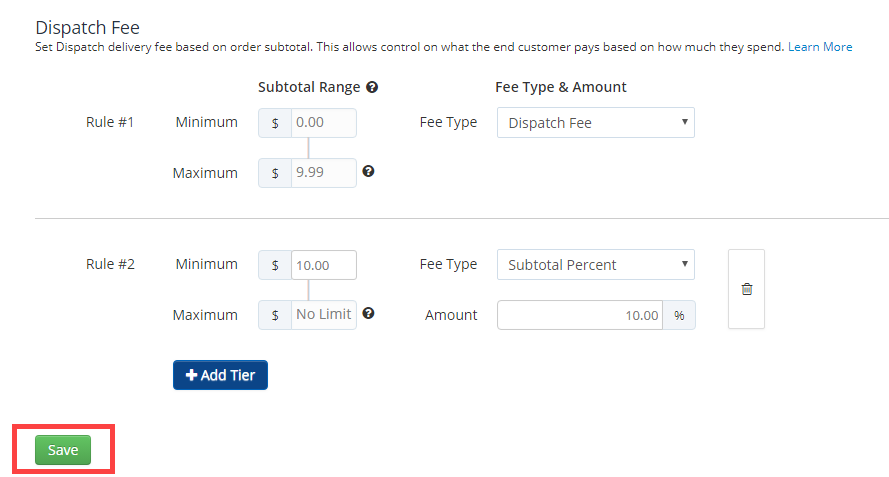
Task: Open the Learn More link
Action: tap(820, 47)
